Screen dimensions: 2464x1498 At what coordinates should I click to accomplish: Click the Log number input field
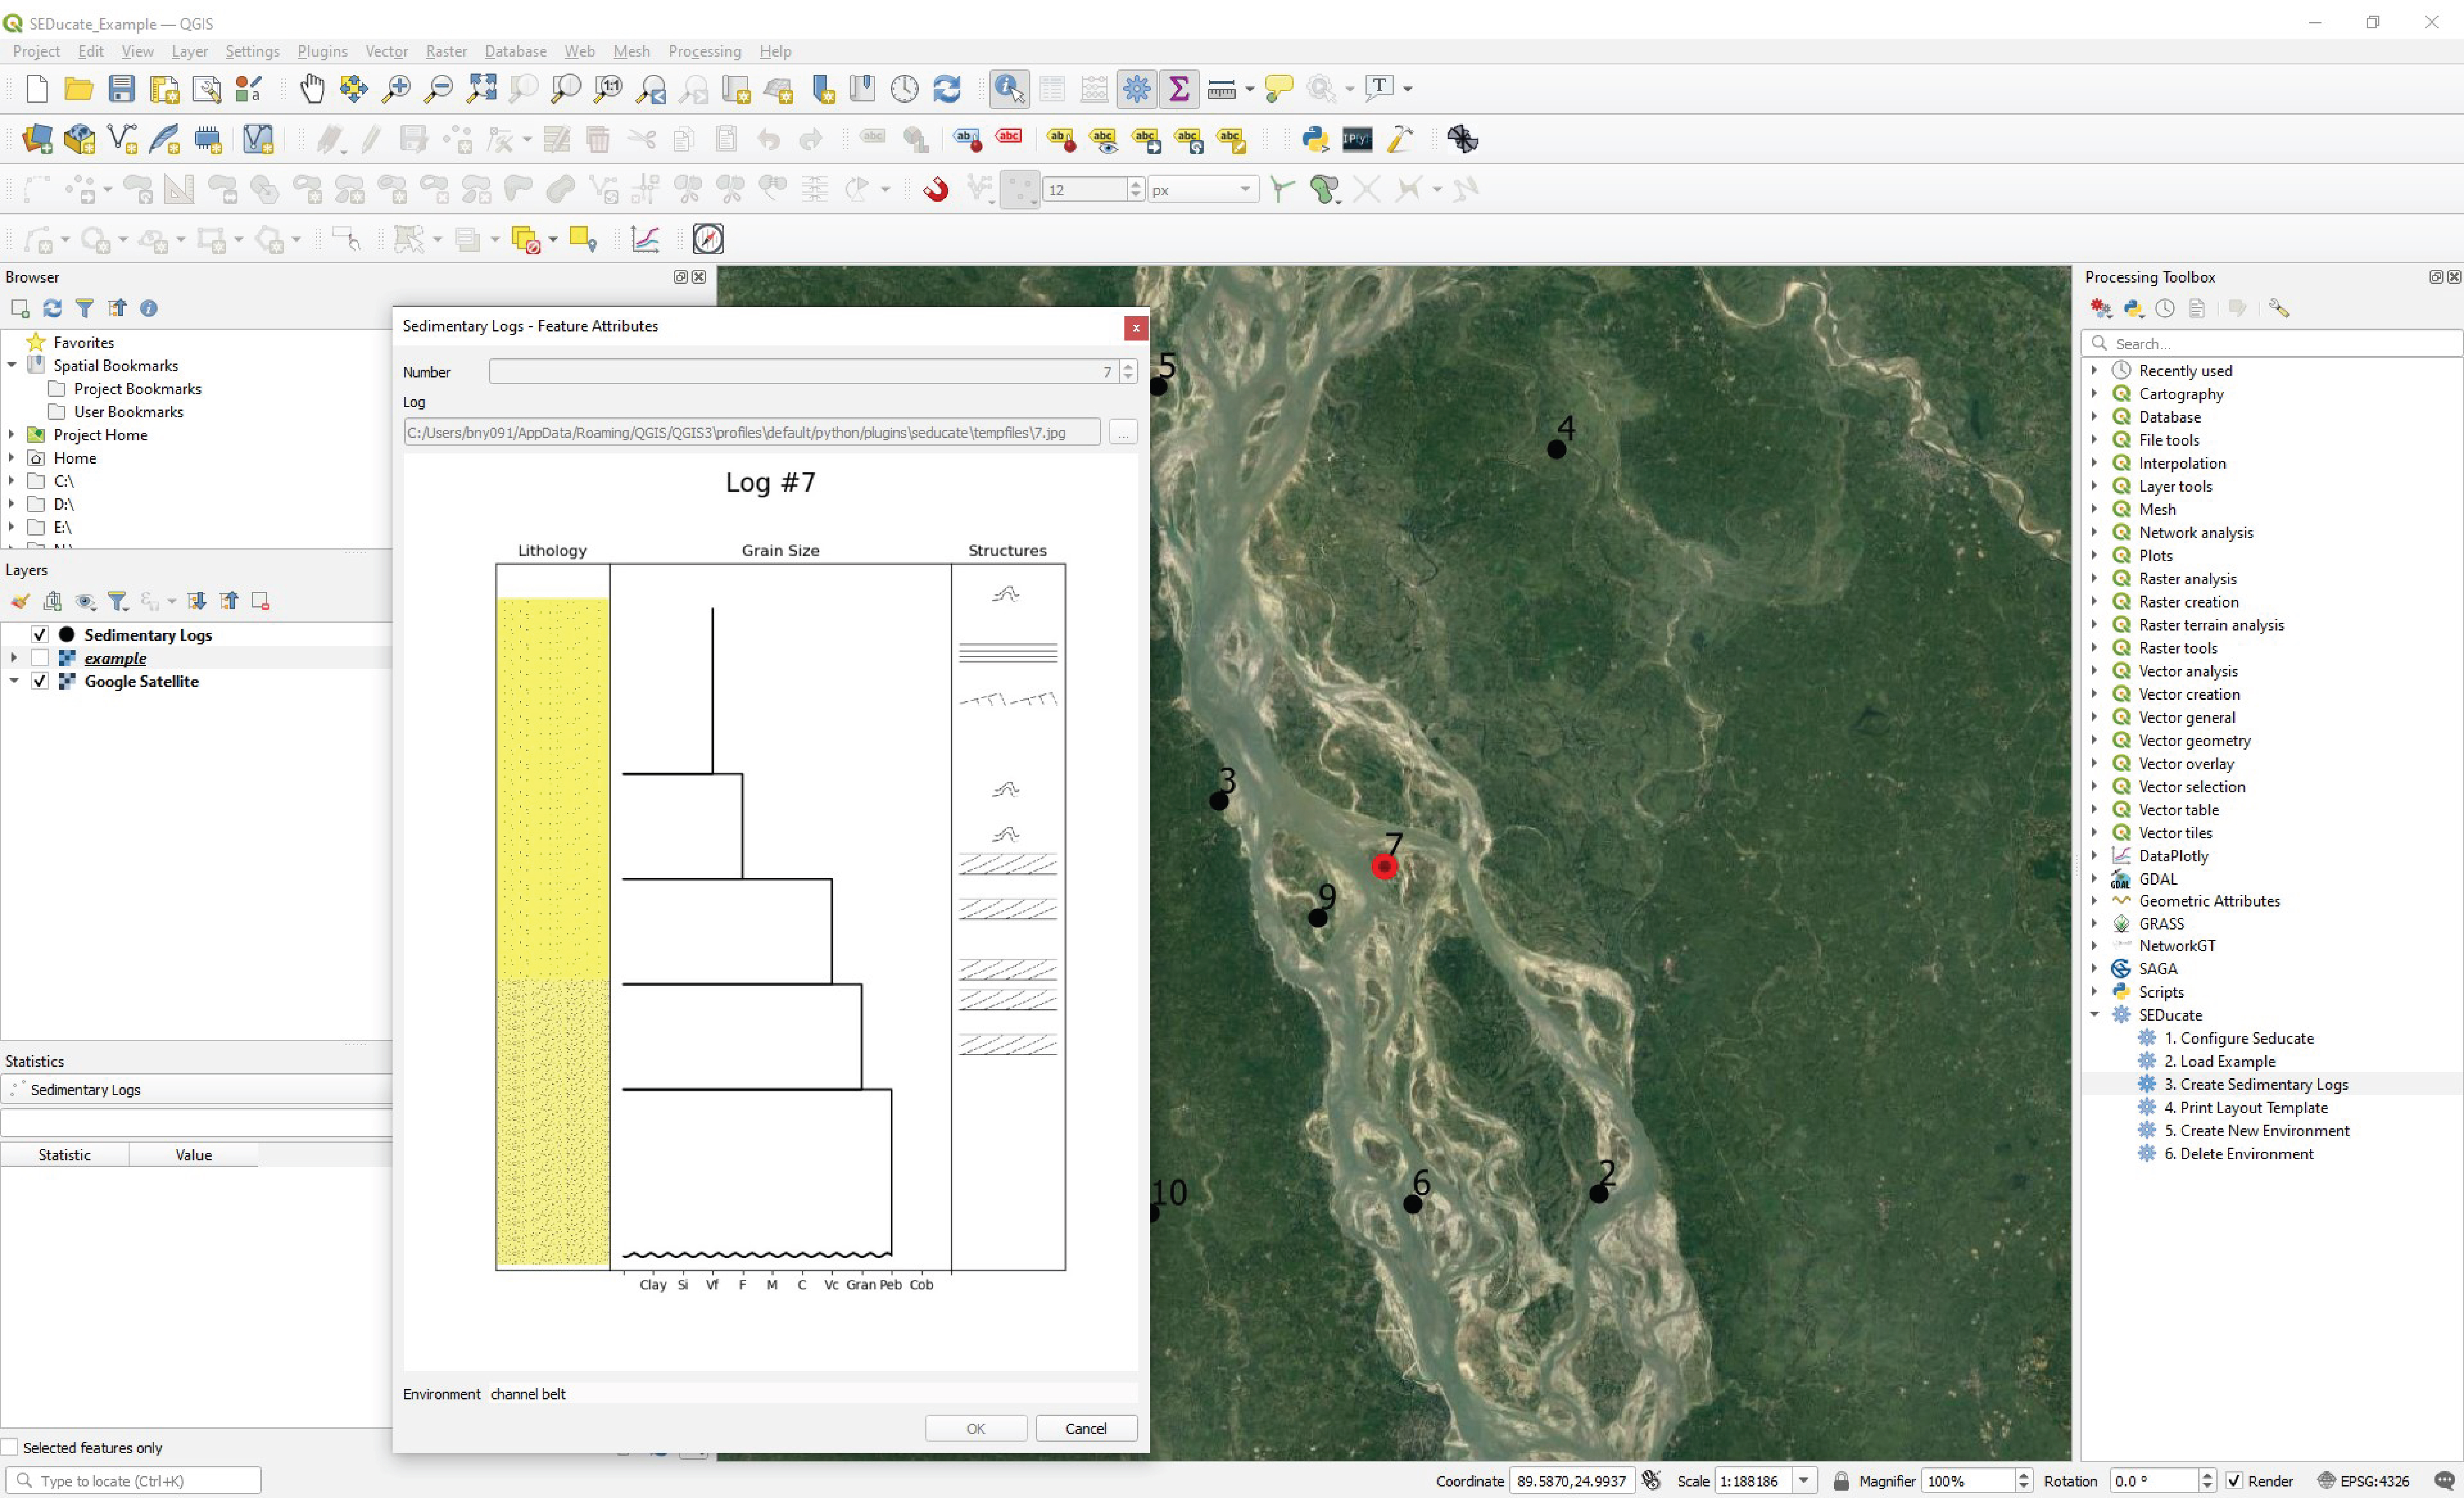tap(801, 371)
